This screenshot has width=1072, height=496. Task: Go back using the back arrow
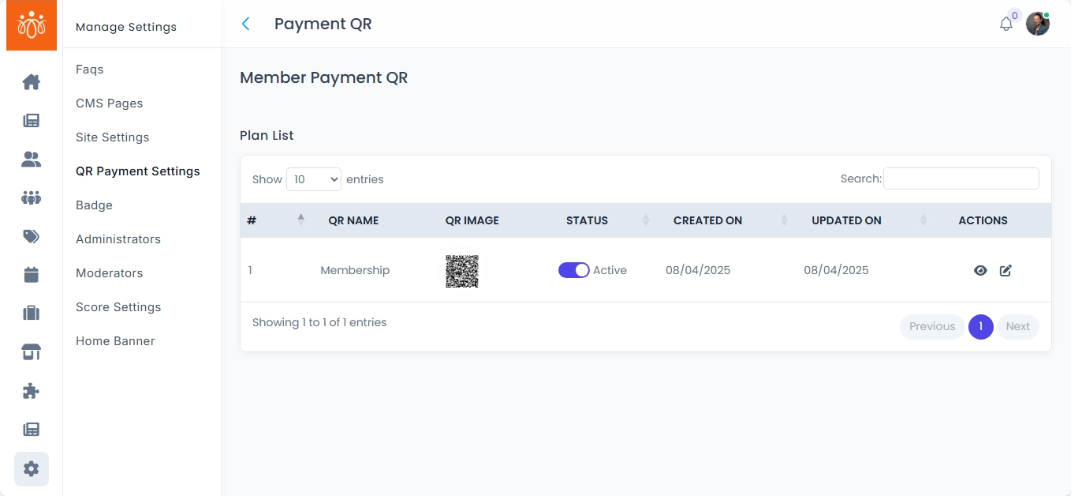246,24
